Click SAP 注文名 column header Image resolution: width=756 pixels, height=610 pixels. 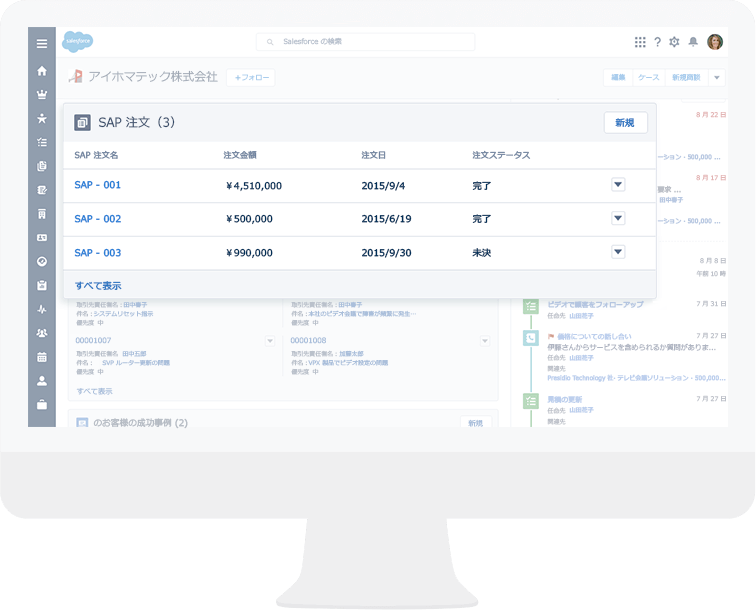click(96, 155)
